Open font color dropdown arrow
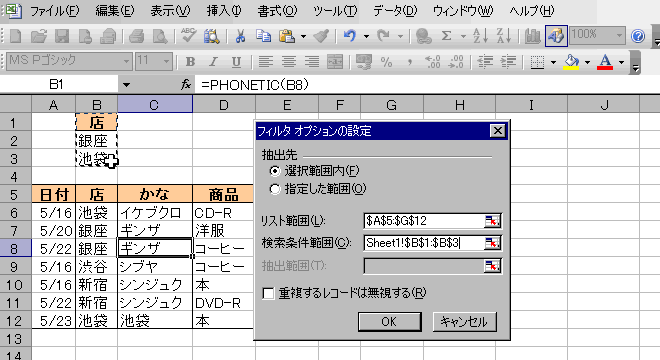The image size is (660, 360). click(621, 62)
